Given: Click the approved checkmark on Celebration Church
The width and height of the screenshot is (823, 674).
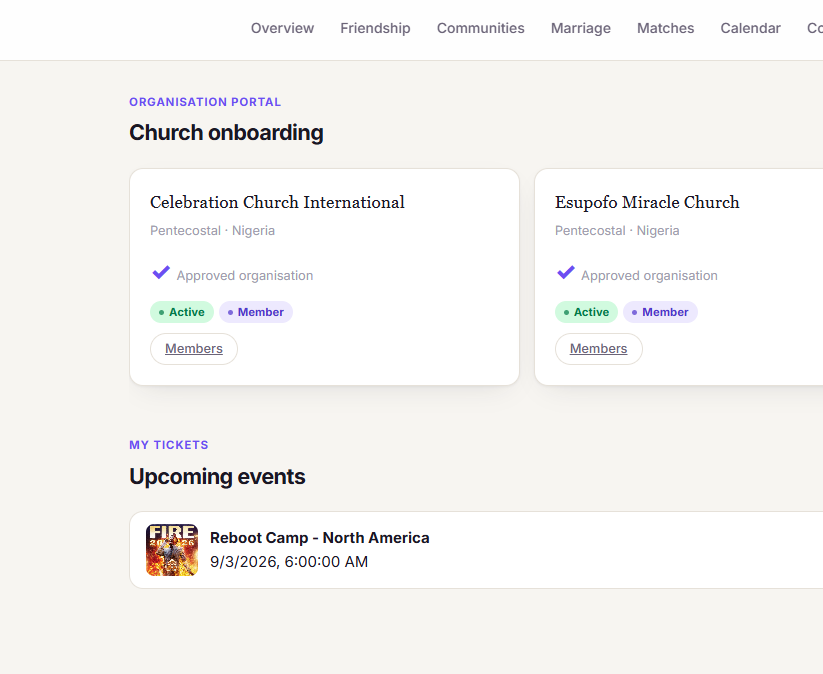Looking at the screenshot, I should [x=161, y=272].
